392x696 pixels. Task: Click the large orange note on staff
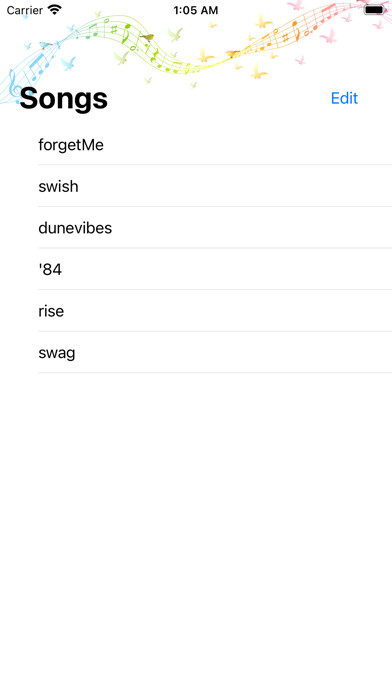(x=295, y=30)
